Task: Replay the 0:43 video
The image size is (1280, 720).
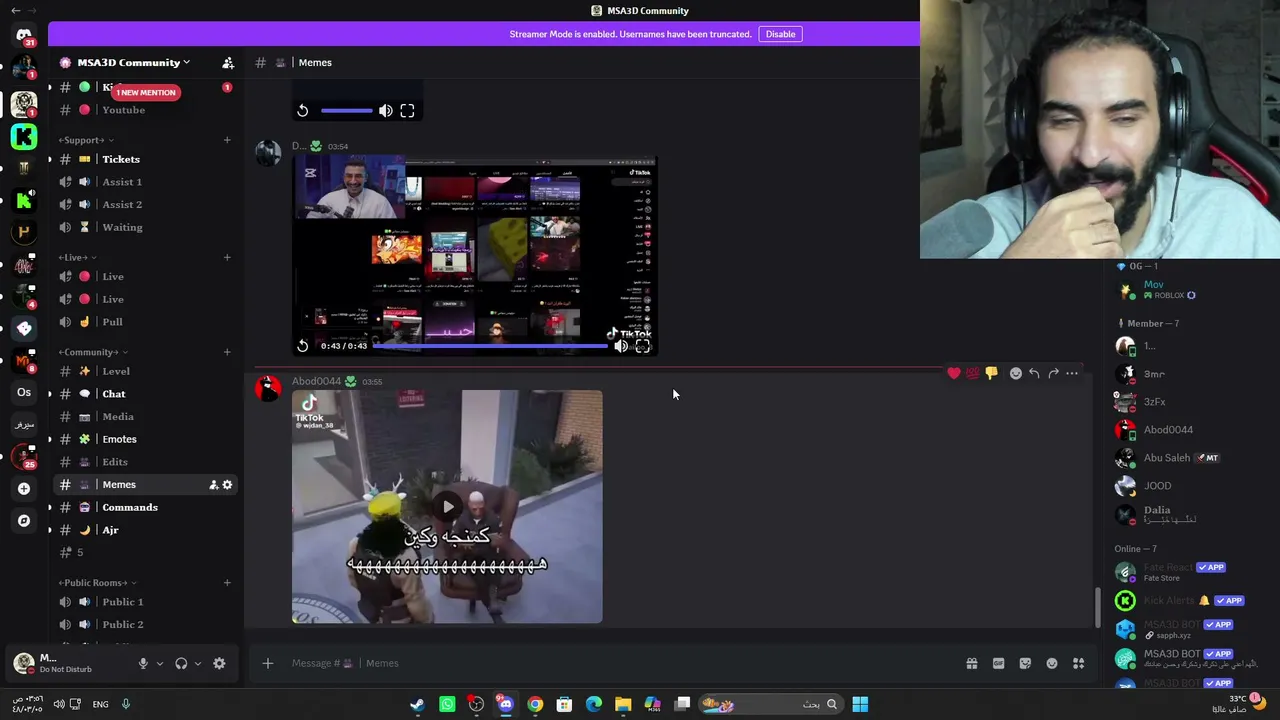Action: pyautogui.click(x=302, y=346)
